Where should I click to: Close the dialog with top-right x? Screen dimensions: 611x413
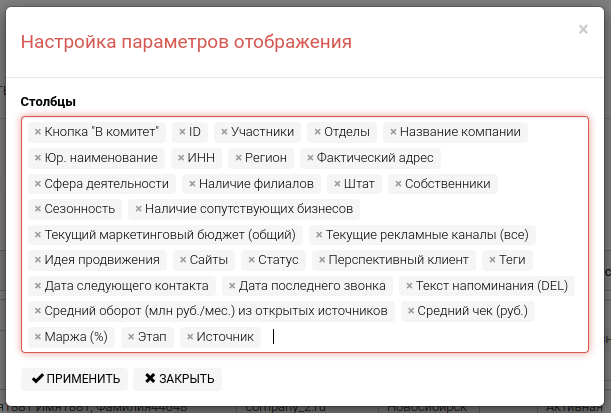(583, 30)
